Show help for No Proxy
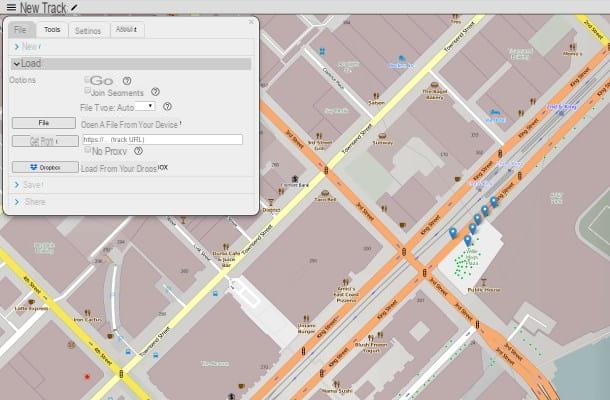The height and width of the screenshot is (400, 610). point(138,151)
